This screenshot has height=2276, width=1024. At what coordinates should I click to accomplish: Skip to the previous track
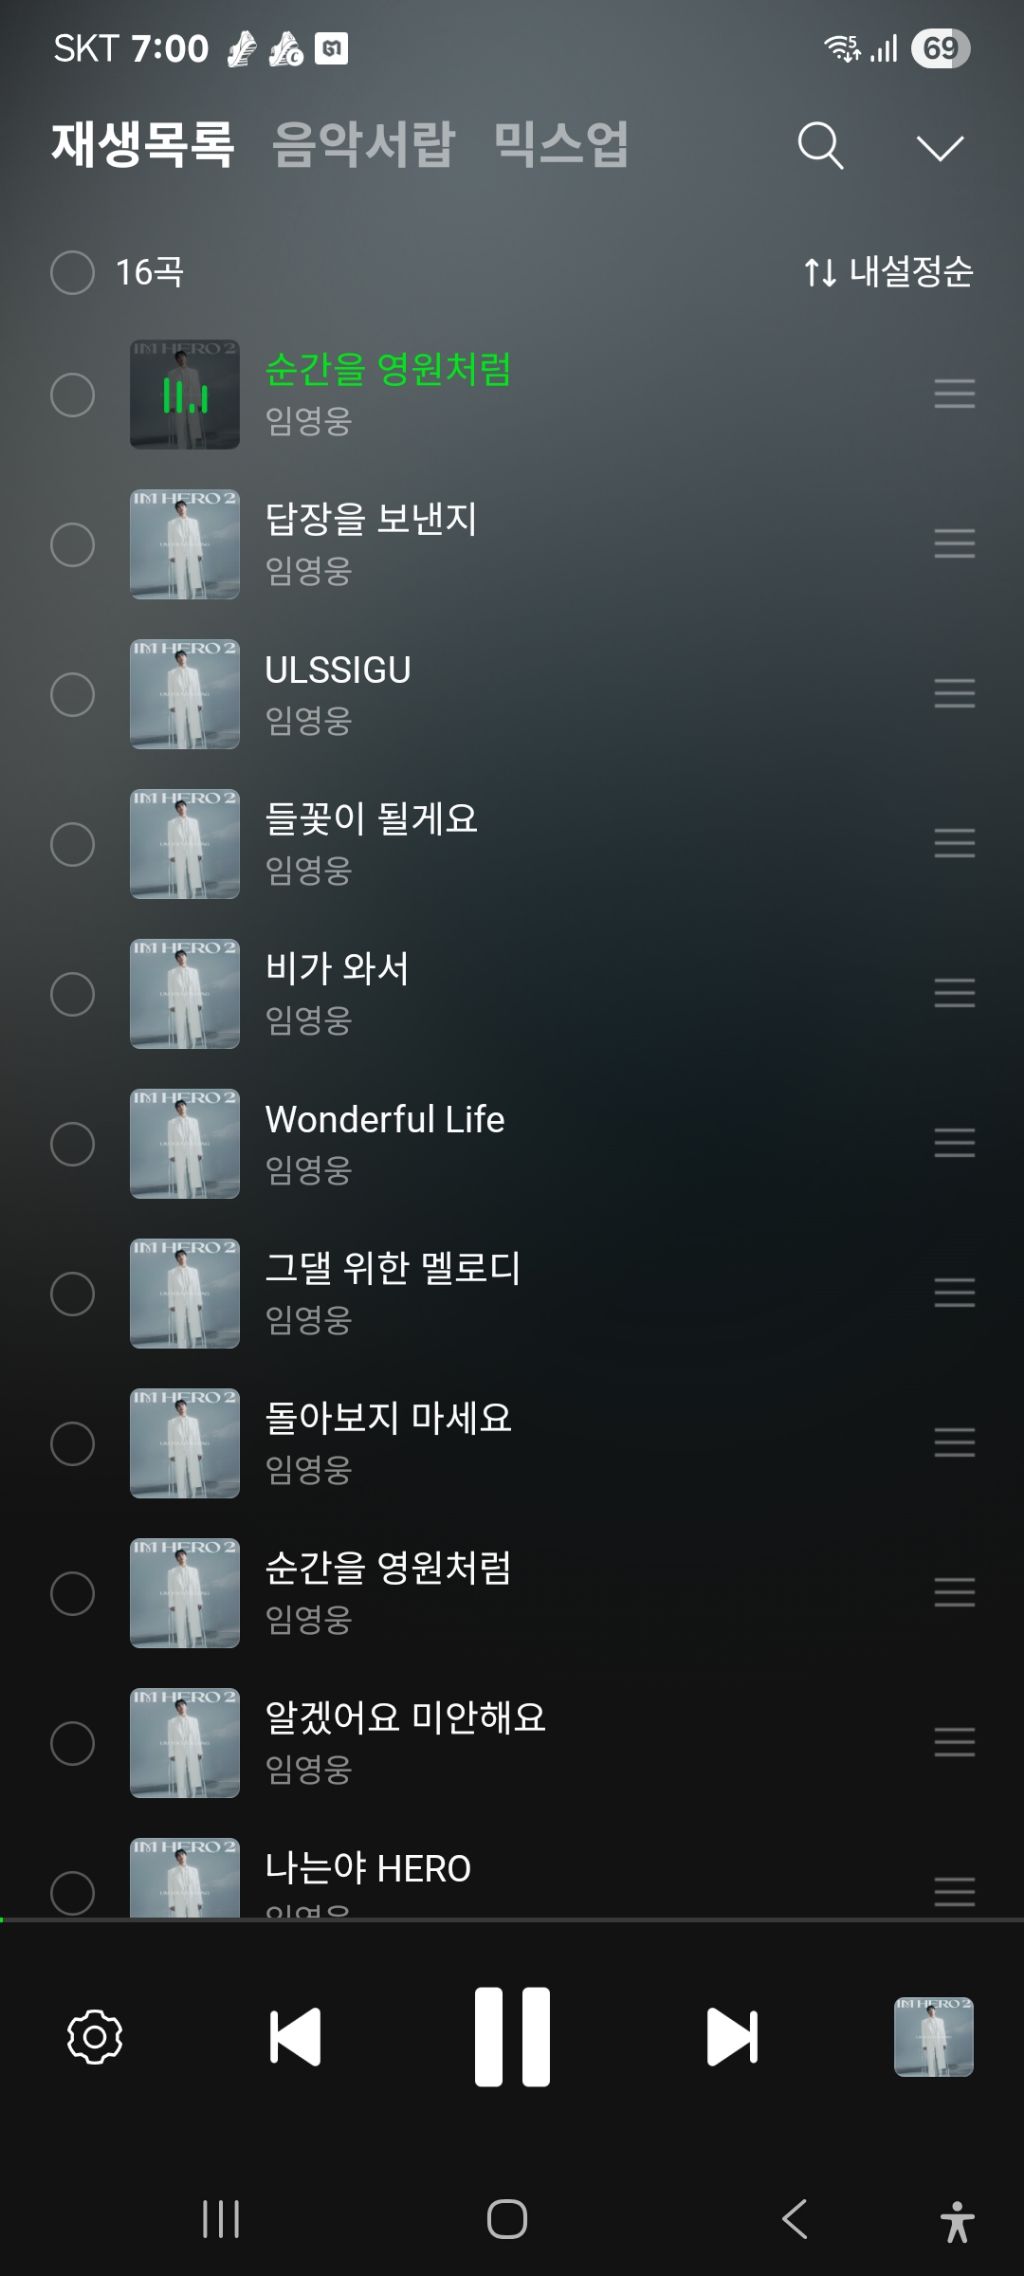pos(295,2036)
